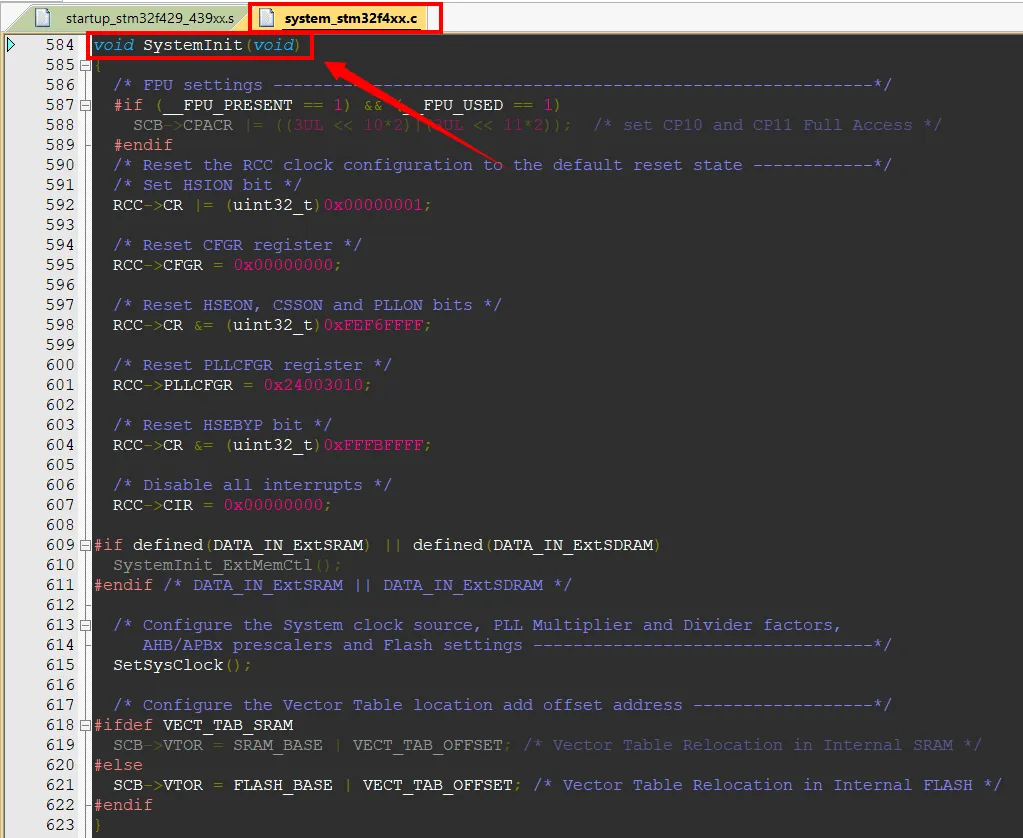Click the 'Disable all interrupts' comment
The height and width of the screenshot is (838, 1023).
point(252,485)
